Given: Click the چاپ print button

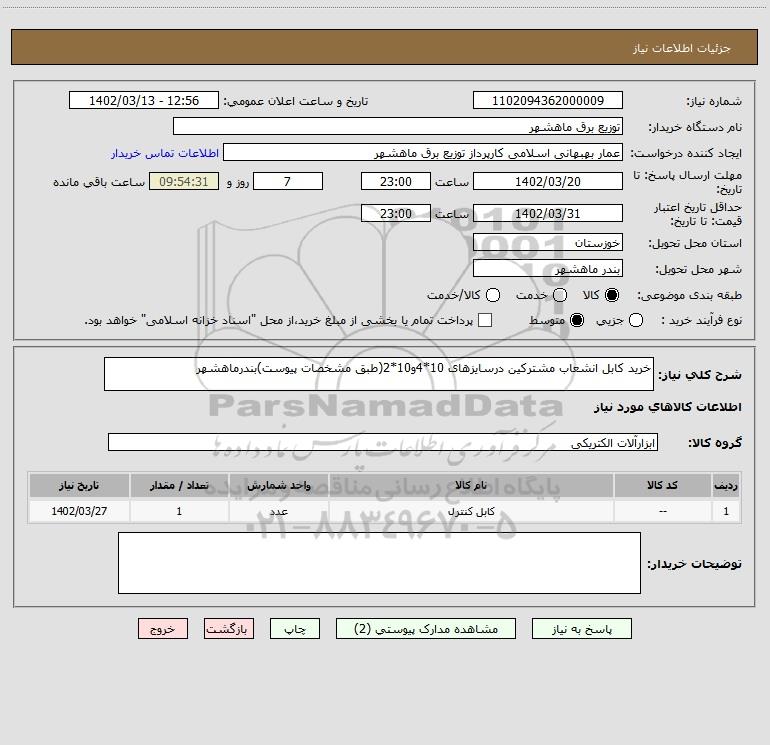Looking at the screenshot, I should pos(295,629).
